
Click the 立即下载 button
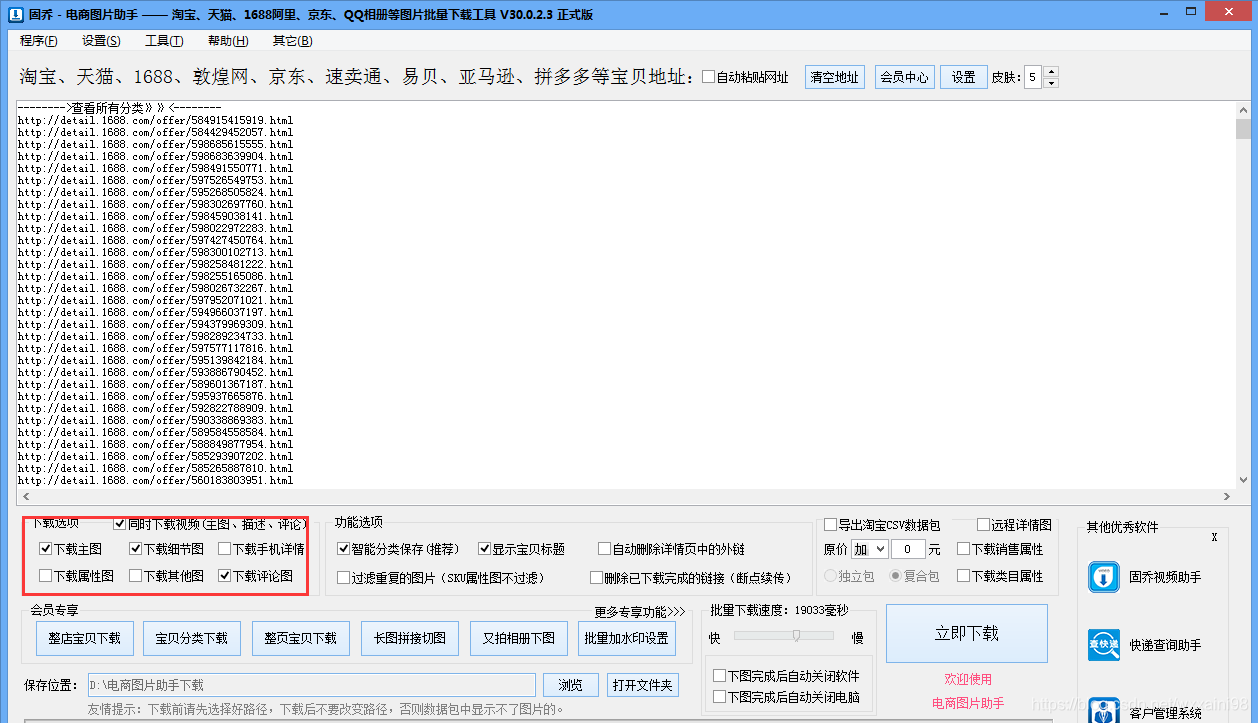click(967, 633)
